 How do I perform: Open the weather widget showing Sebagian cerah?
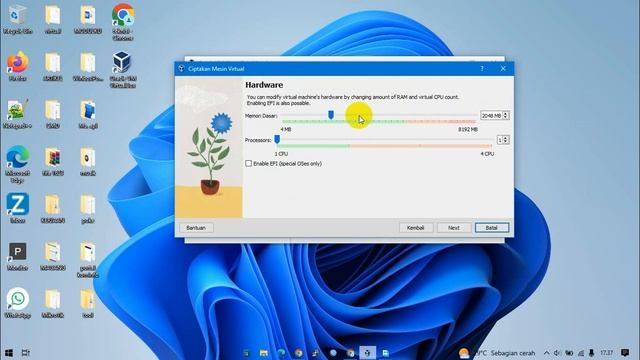pyautogui.click(x=496, y=353)
